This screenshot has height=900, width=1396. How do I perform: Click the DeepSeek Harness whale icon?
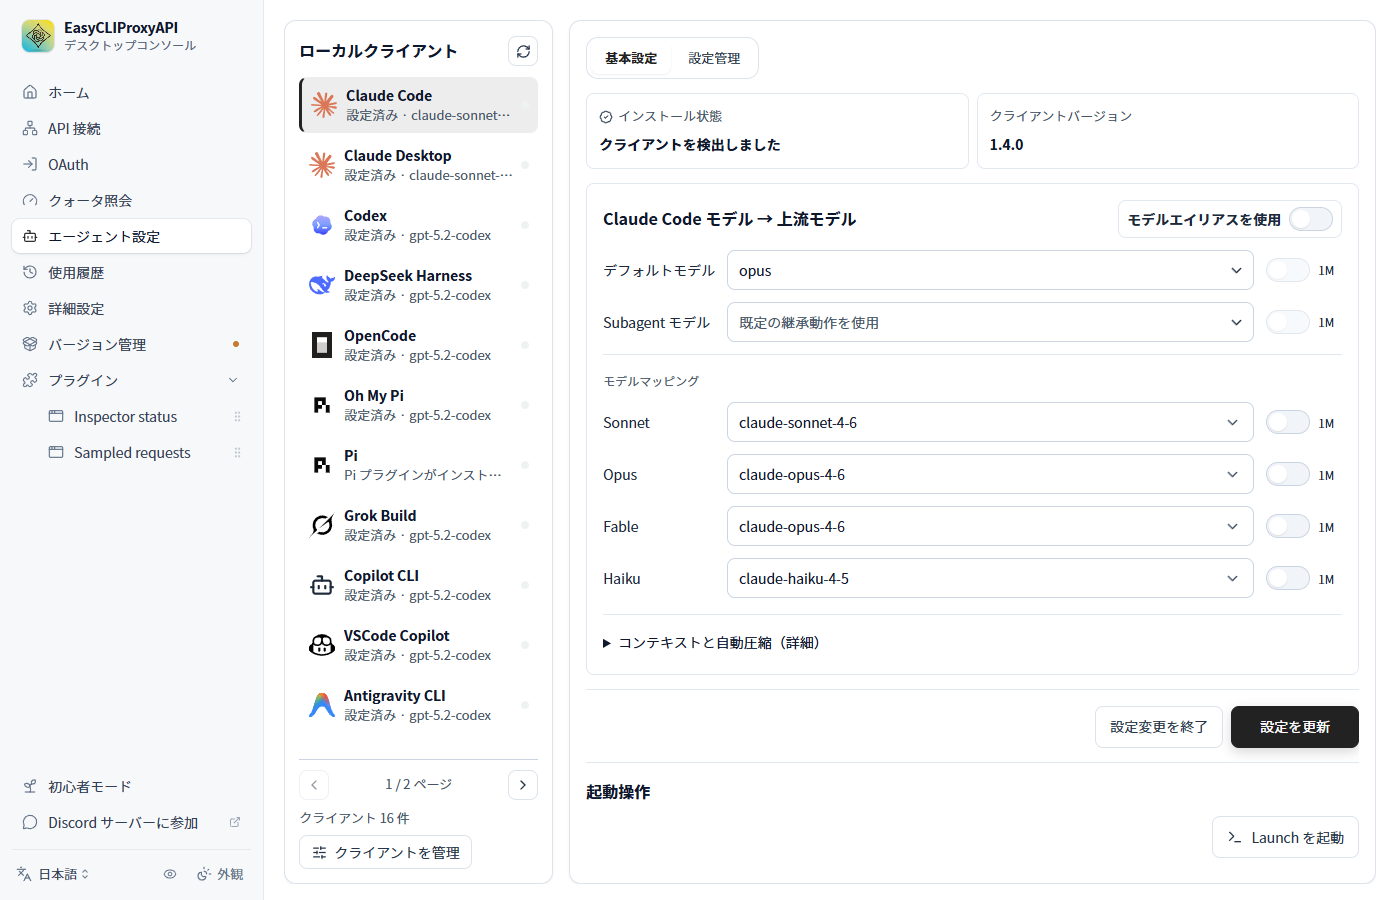pos(322,285)
